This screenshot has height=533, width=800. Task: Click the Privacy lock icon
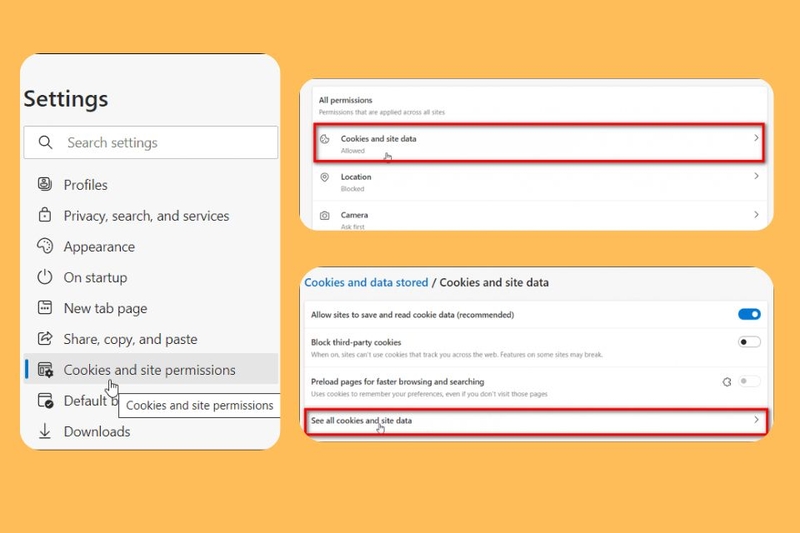[45, 215]
